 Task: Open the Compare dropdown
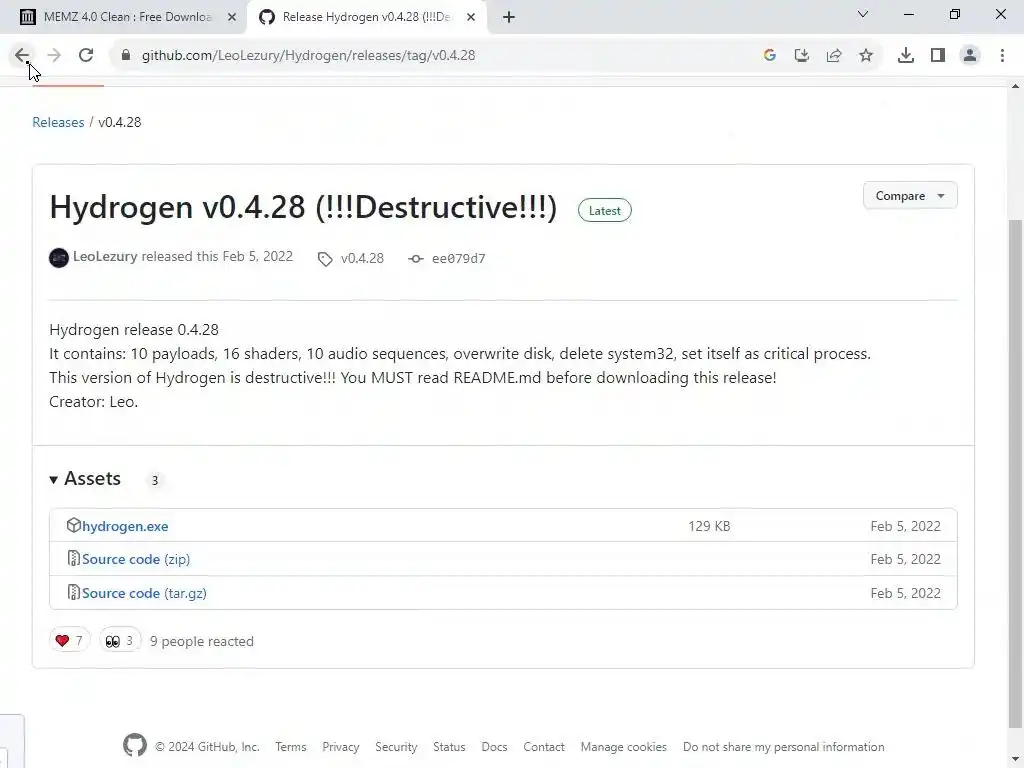tap(910, 196)
